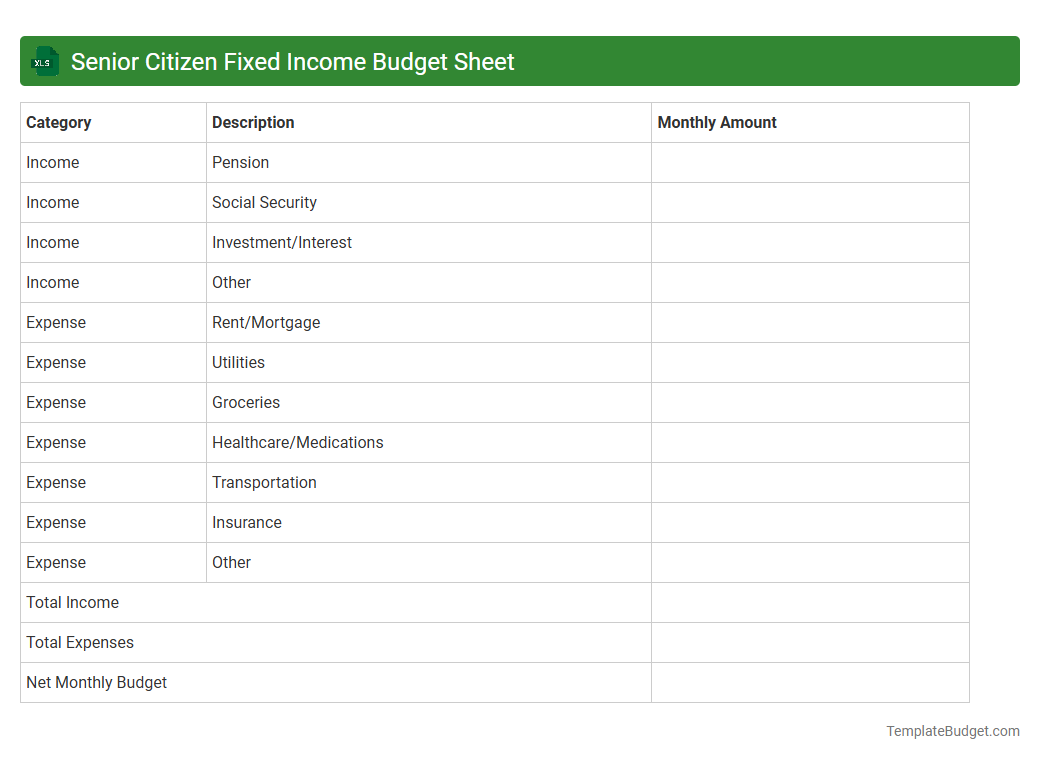The height and width of the screenshot is (760, 1040).
Task: Select the Groceries expense cell
Action: pyautogui.click(x=246, y=402)
